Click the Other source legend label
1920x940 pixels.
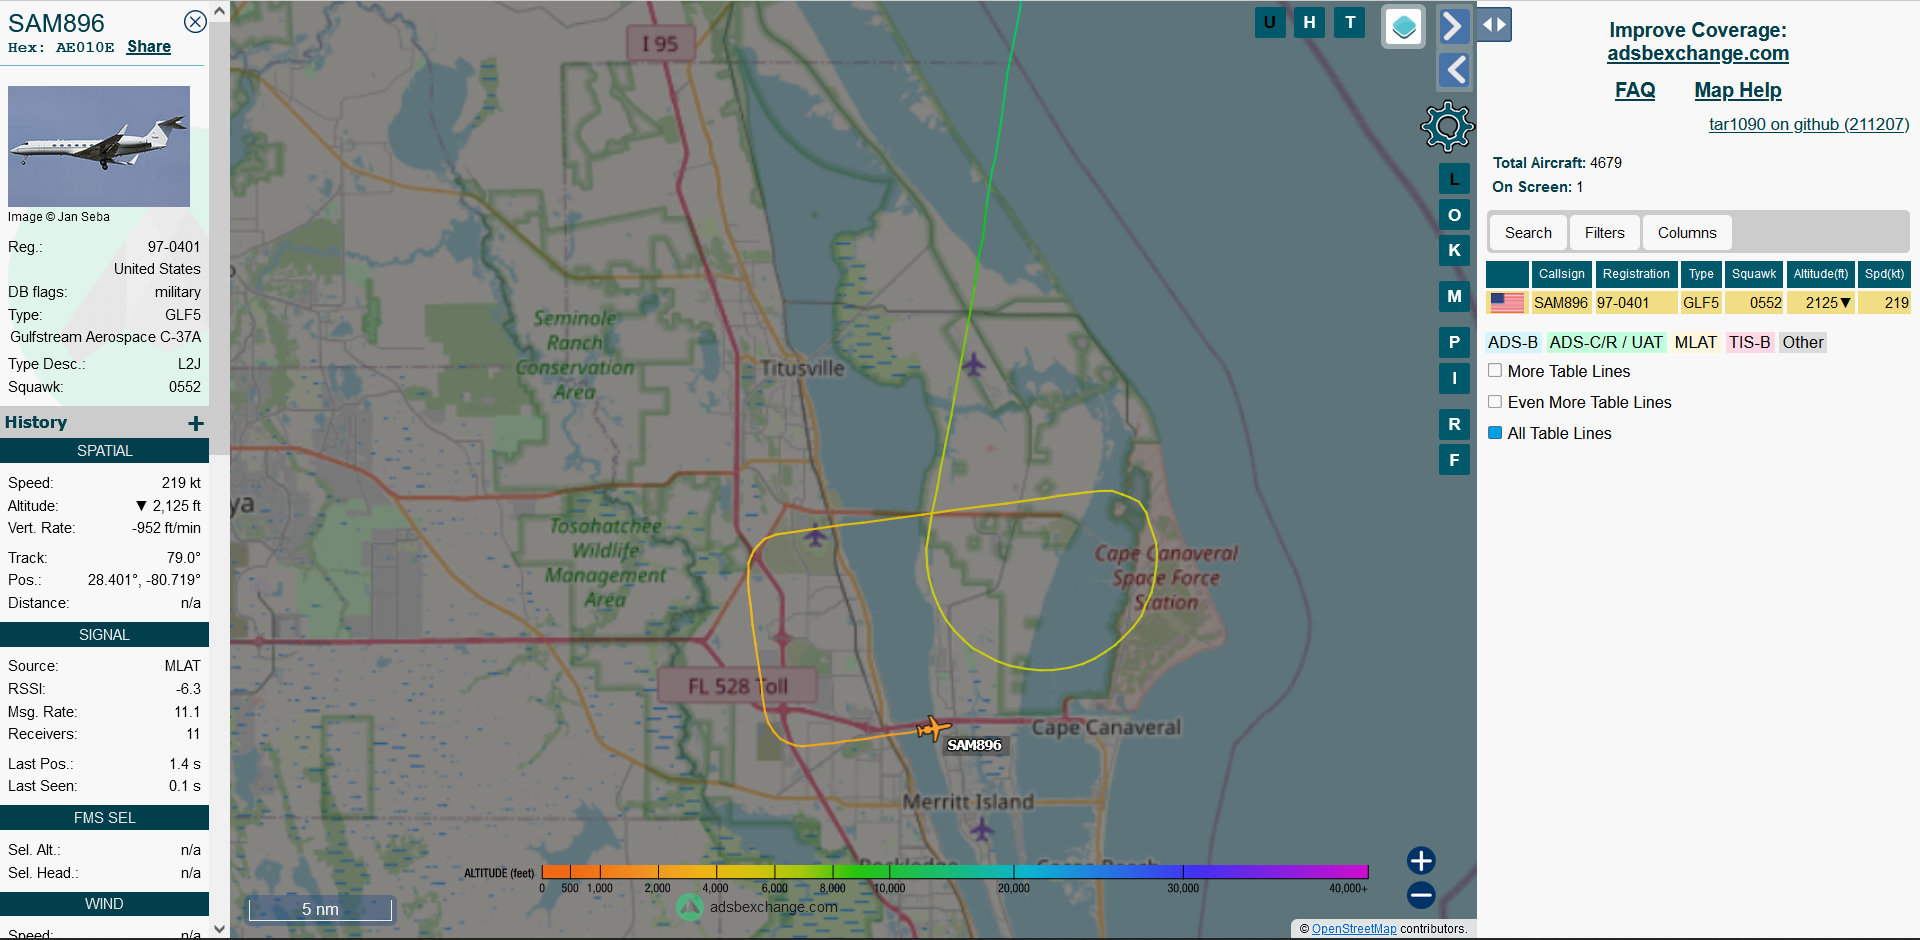pyautogui.click(x=1803, y=343)
